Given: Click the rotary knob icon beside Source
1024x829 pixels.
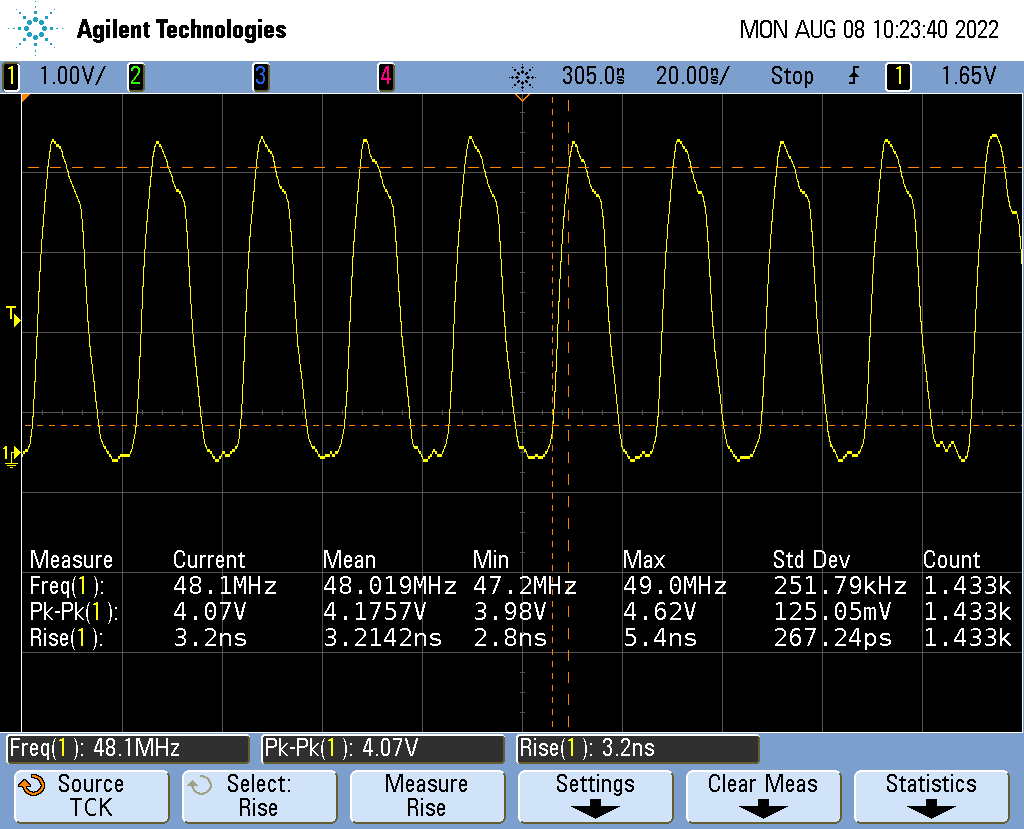Looking at the screenshot, I should pos(32,785).
